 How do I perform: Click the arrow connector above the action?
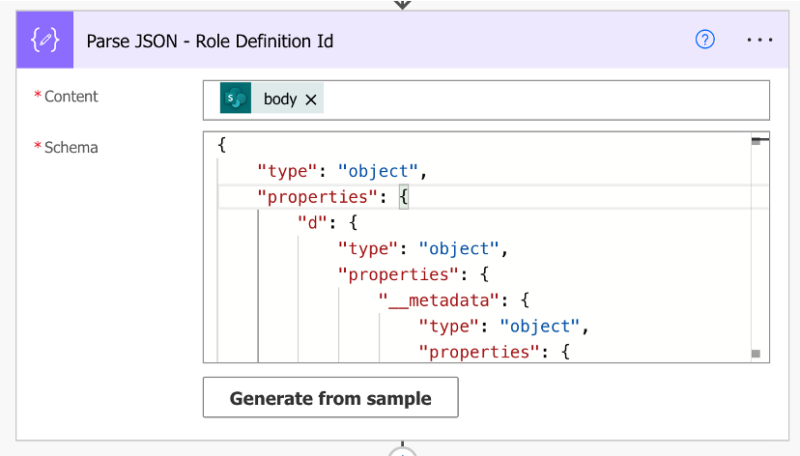click(x=402, y=4)
